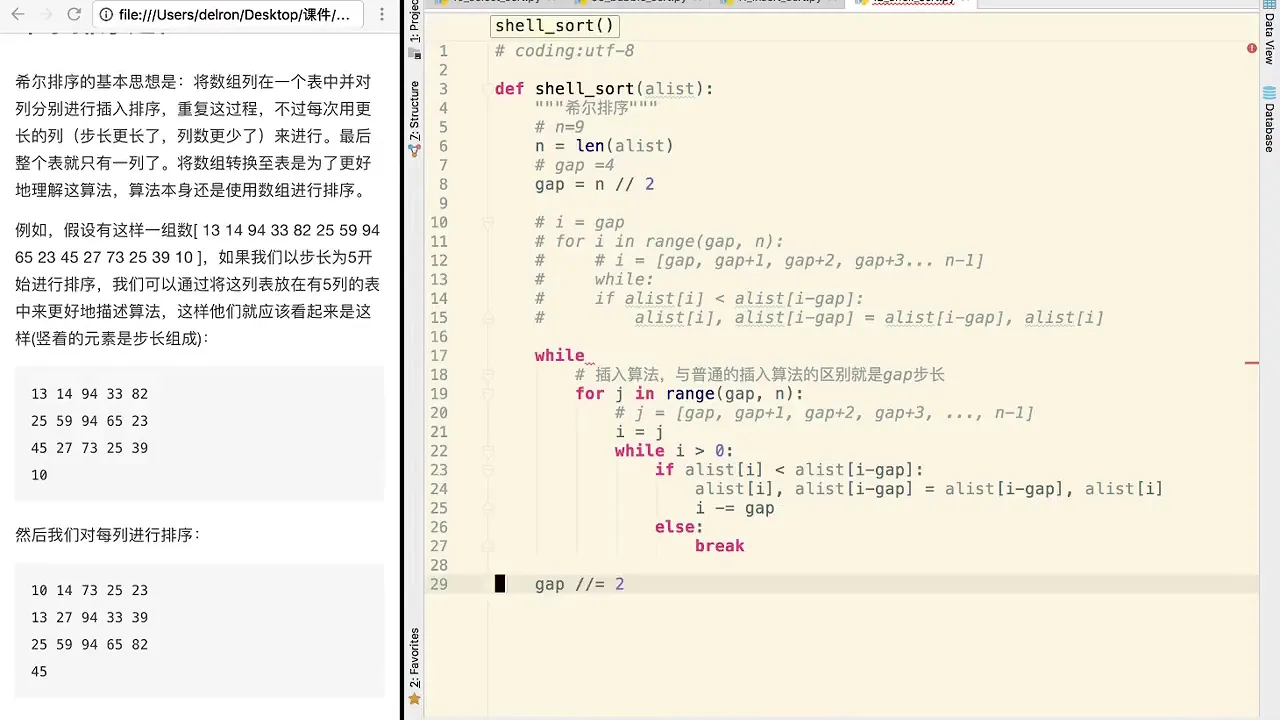Click the 'i -= gap' line

tap(734, 508)
